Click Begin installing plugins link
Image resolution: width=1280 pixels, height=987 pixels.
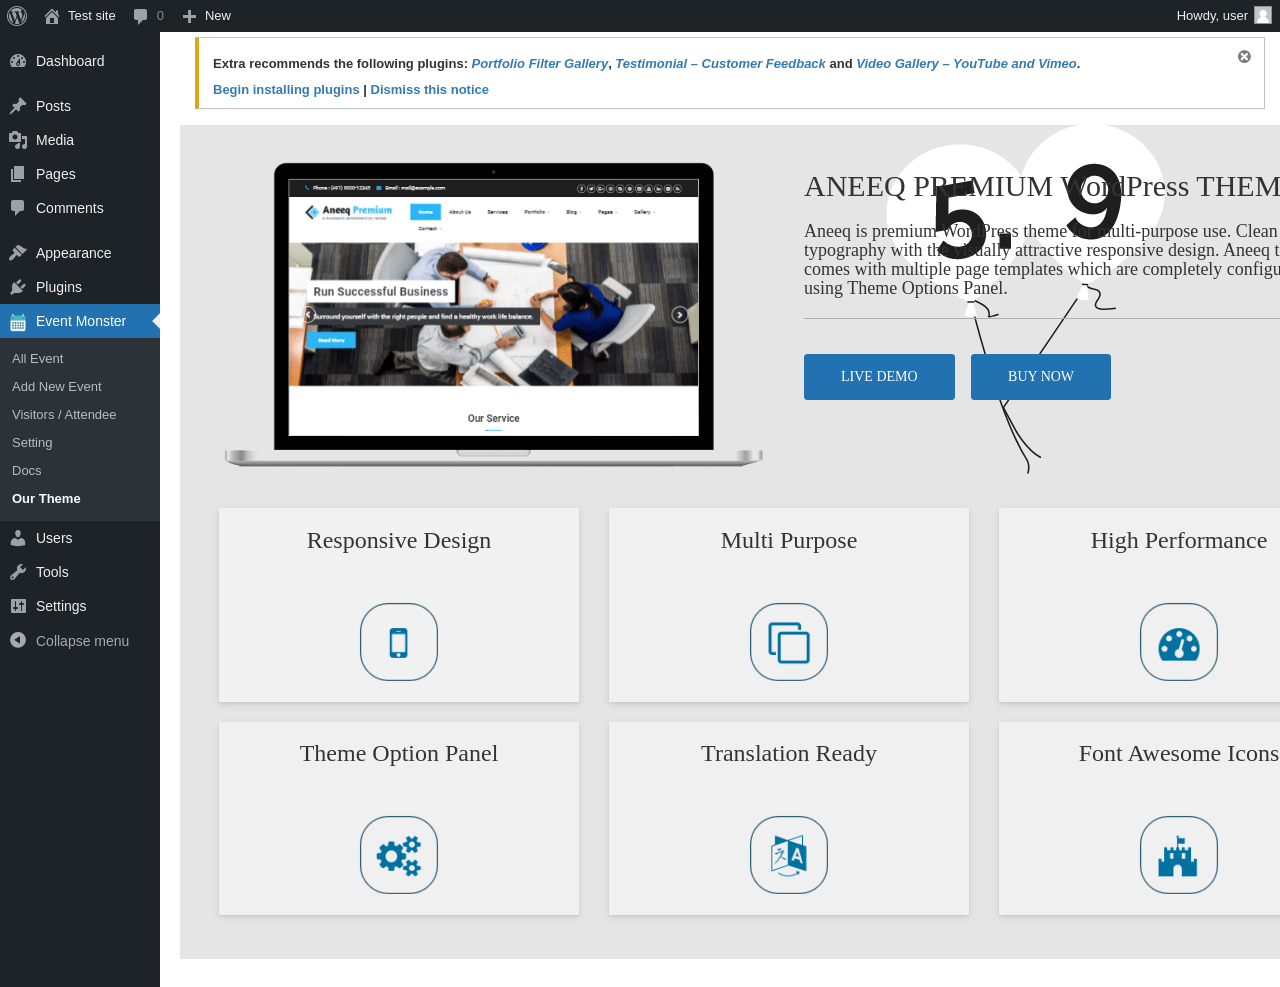[286, 89]
